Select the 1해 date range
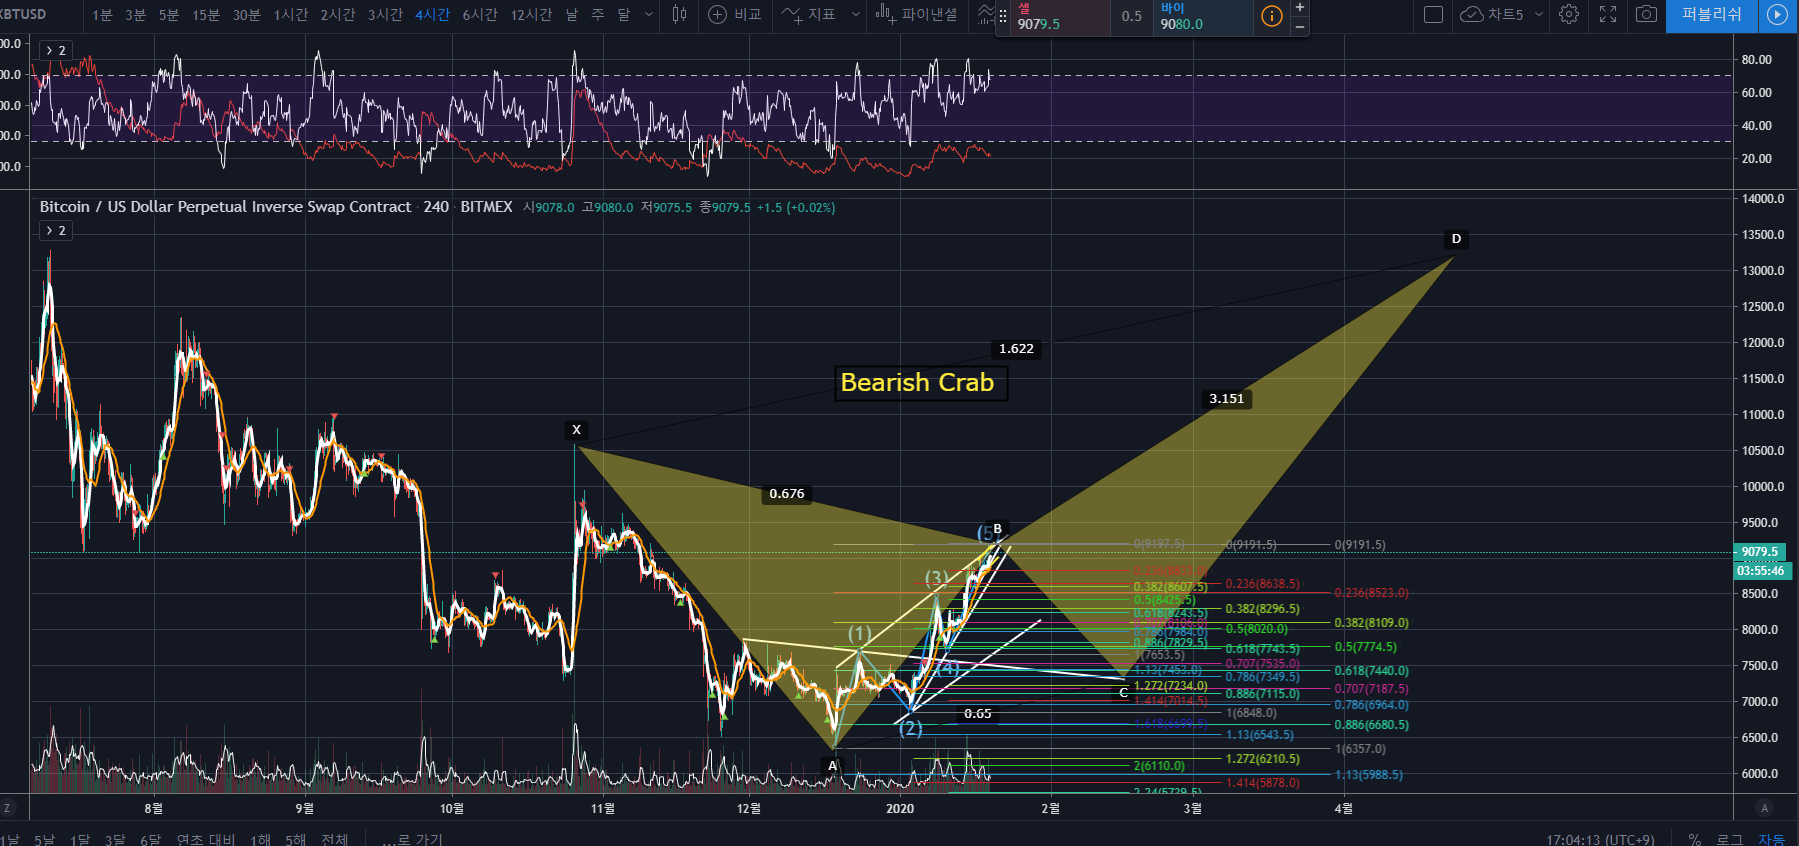The height and width of the screenshot is (846, 1799). [x=260, y=839]
